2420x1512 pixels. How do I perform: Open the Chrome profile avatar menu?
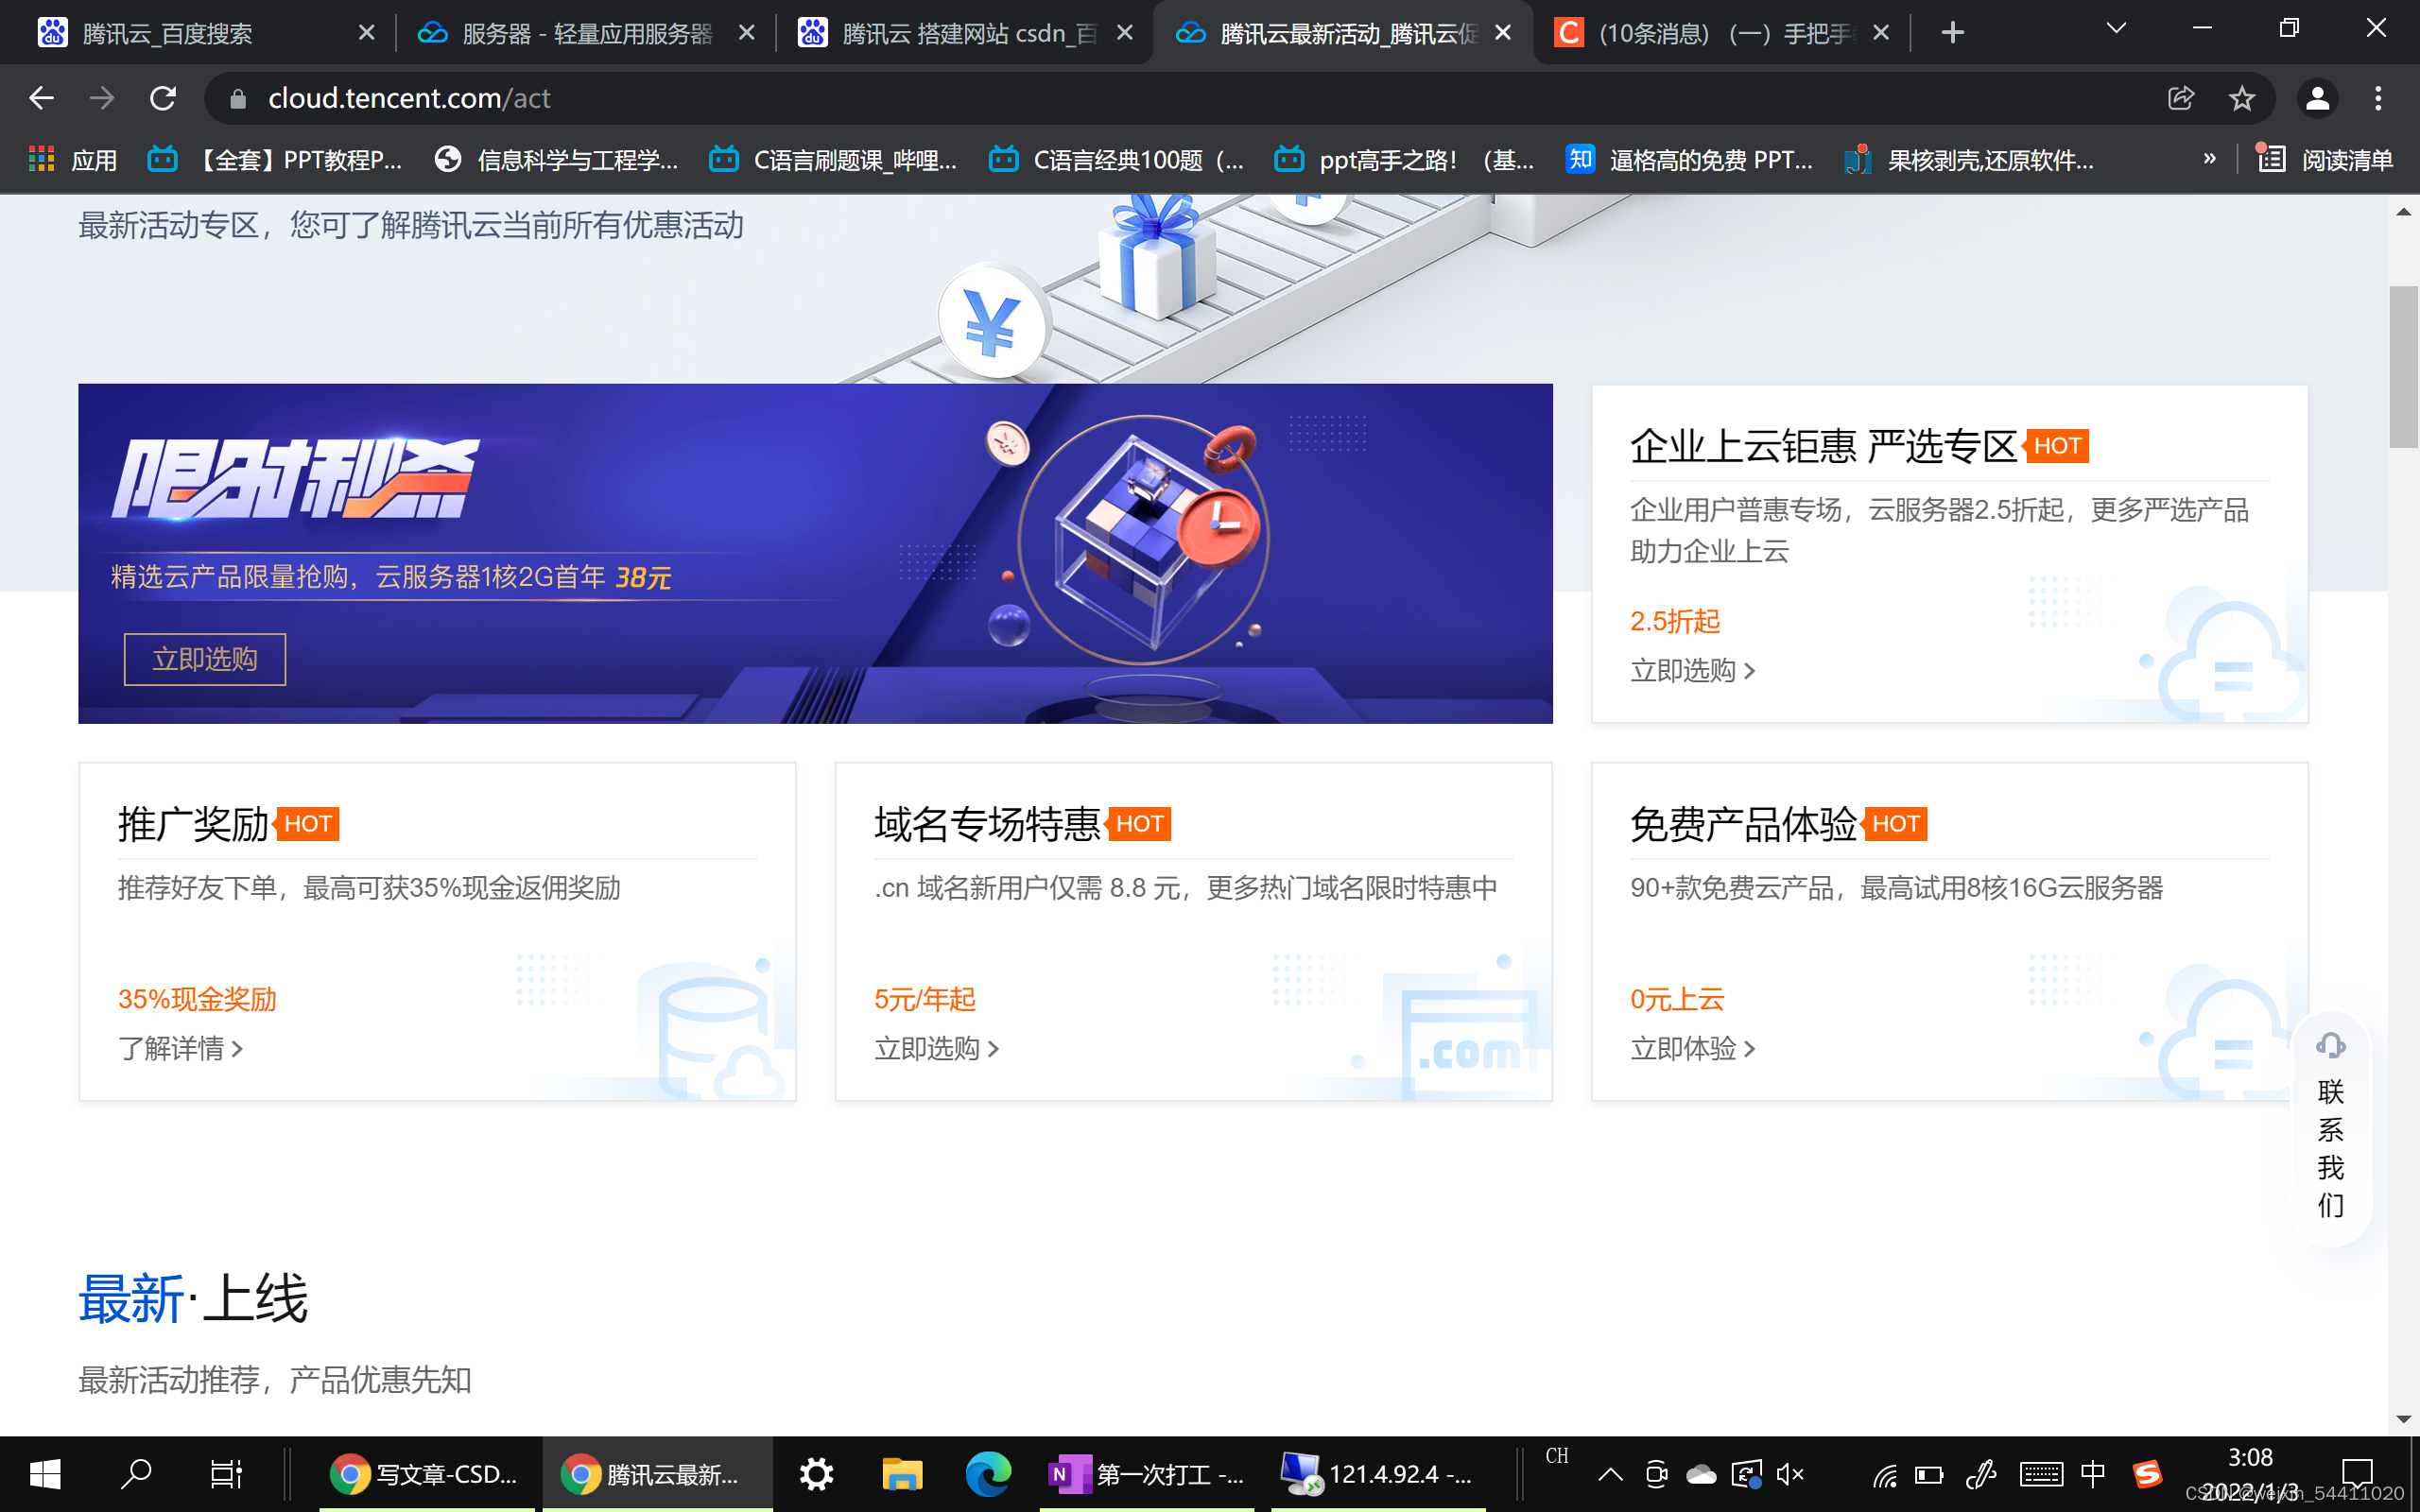tap(2317, 98)
